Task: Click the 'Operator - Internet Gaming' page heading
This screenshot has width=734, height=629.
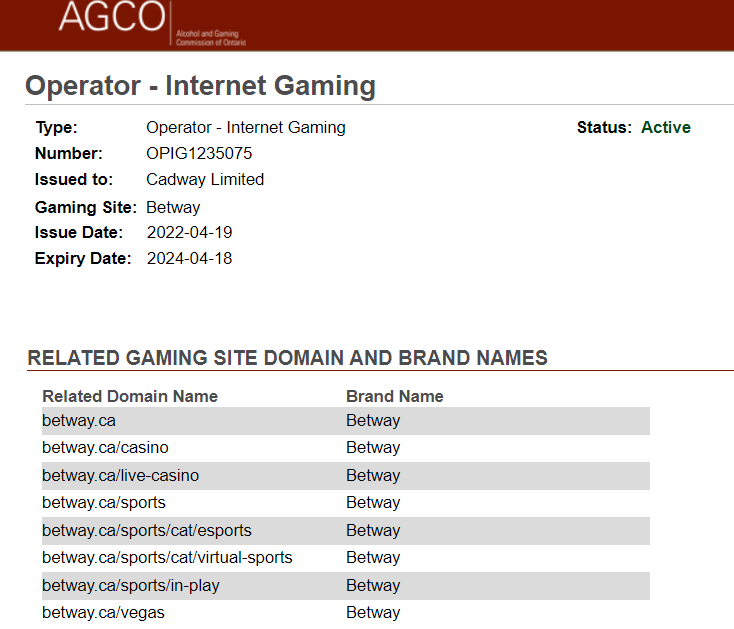Action: tap(200, 86)
